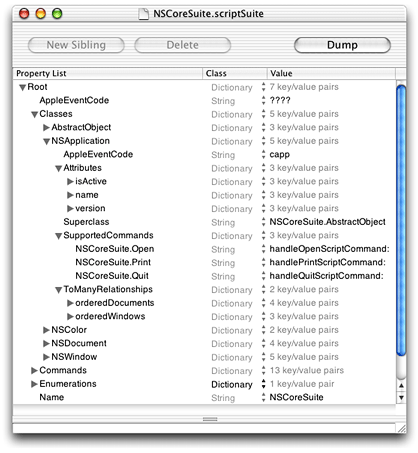Click '13 key/value pairs' value
Viewport: 418px width, 453px height.
(x=307, y=370)
